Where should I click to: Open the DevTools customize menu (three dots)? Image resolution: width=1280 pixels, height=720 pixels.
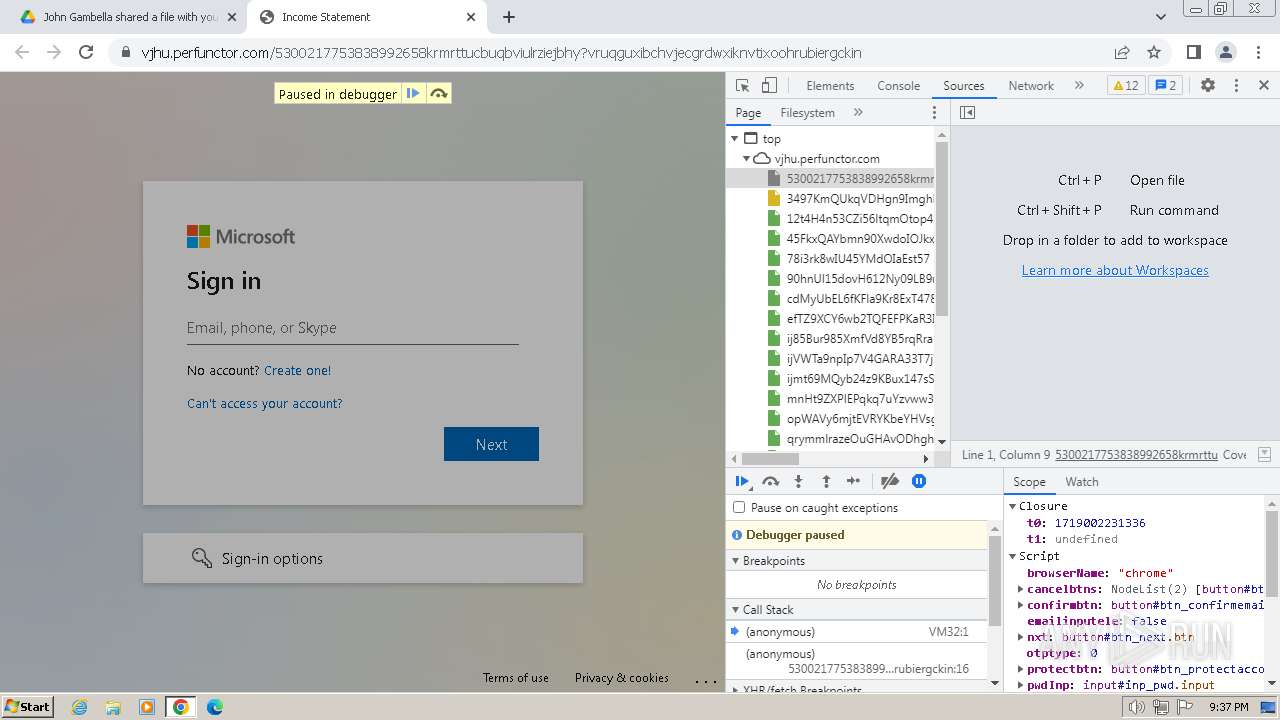tap(1236, 86)
